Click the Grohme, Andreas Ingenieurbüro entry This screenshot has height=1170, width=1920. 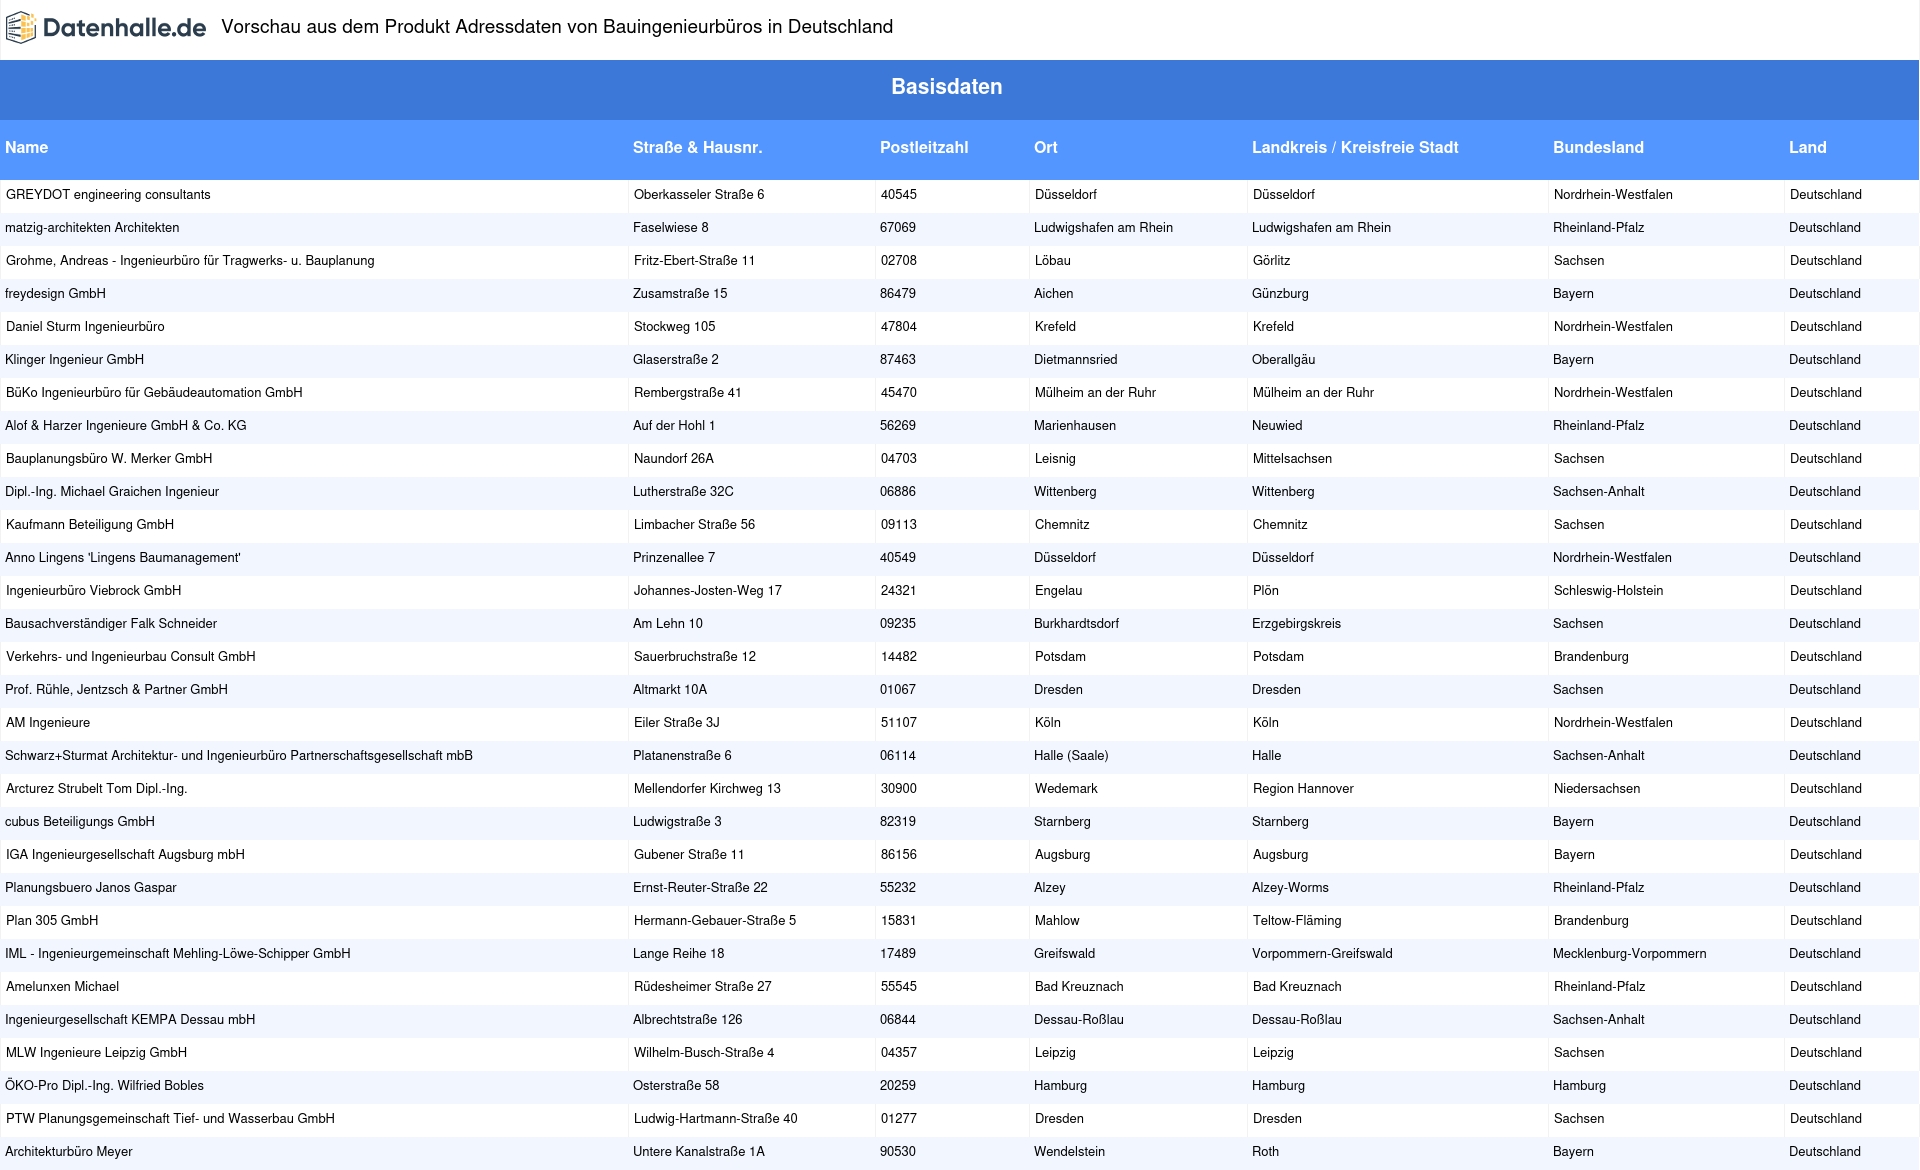tap(190, 261)
